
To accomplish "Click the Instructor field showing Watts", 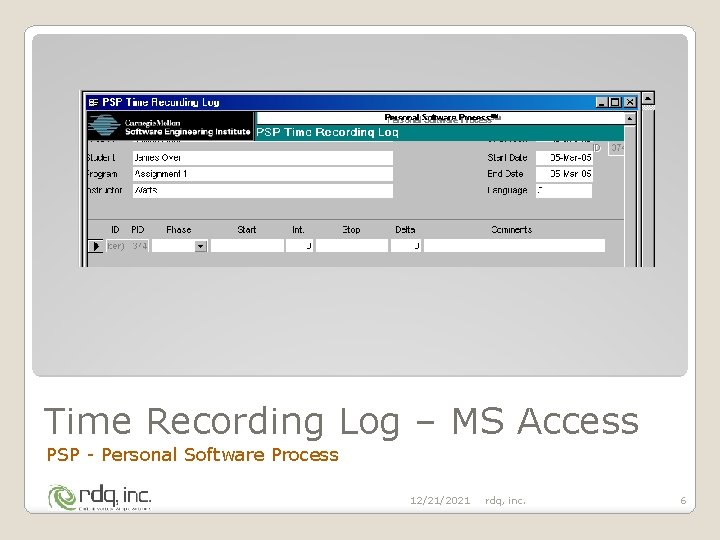I will (x=263, y=191).
